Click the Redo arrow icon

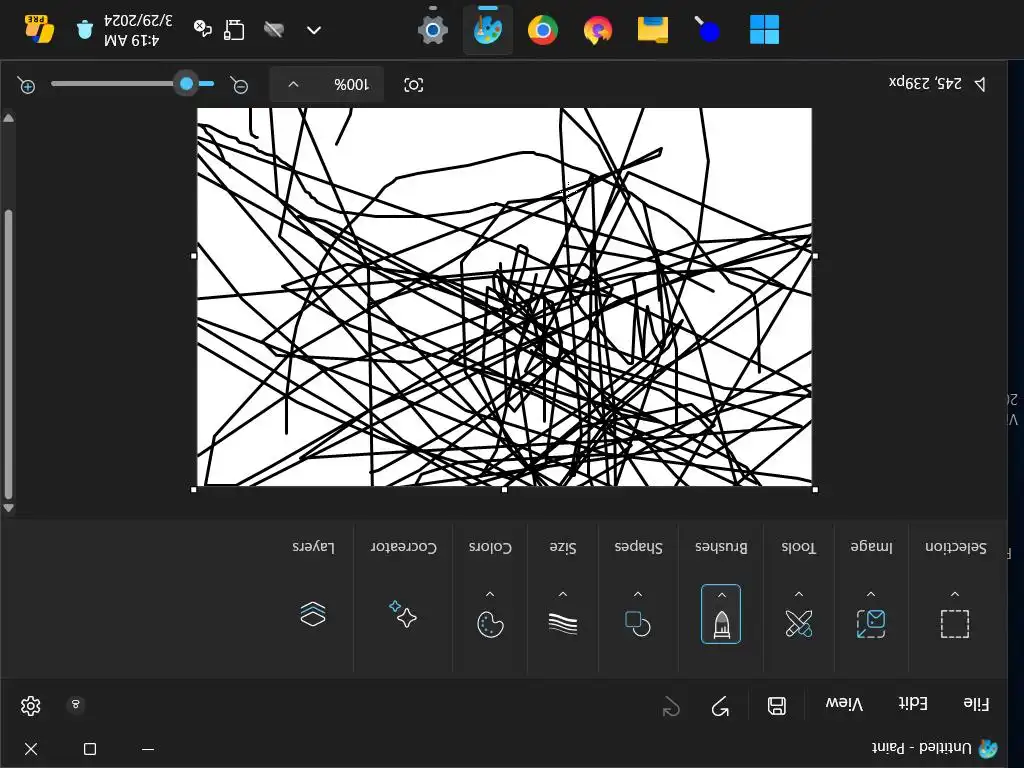pyautogui.click(x=671, y=707)
